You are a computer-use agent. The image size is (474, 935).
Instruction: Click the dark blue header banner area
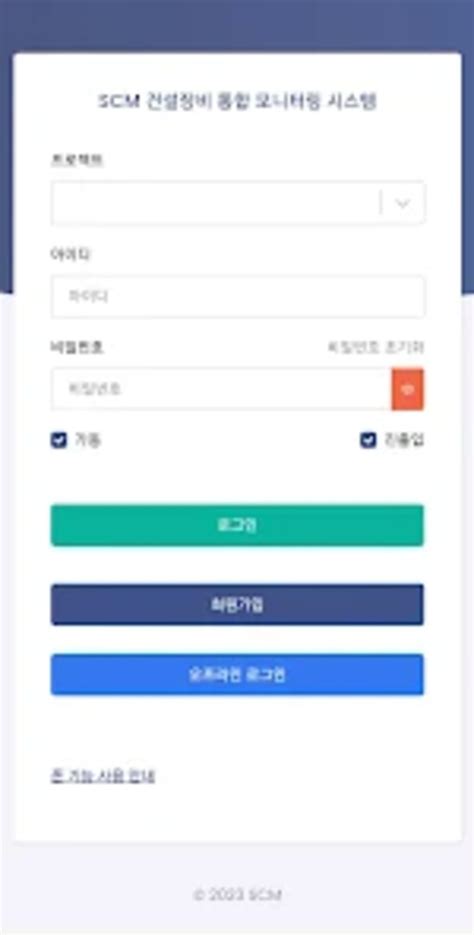237,25
